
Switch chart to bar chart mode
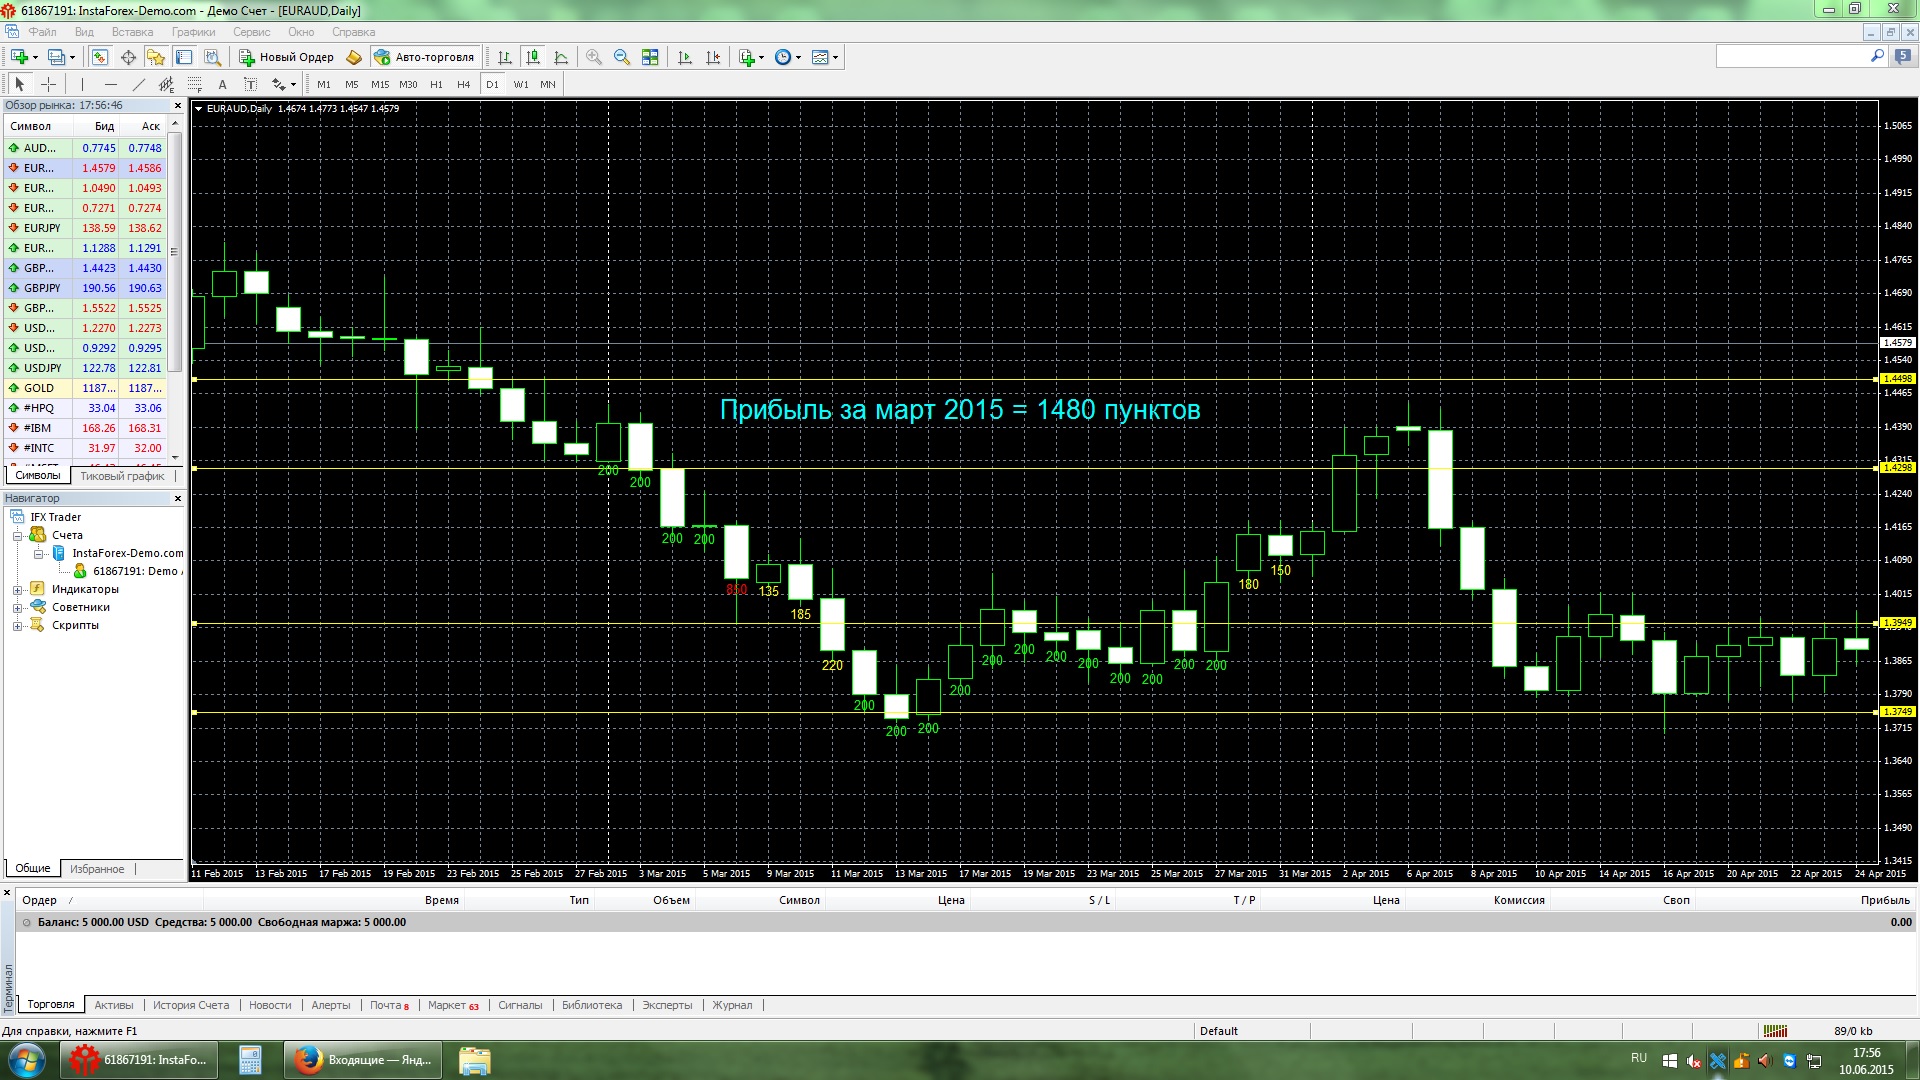coord(505,57)
